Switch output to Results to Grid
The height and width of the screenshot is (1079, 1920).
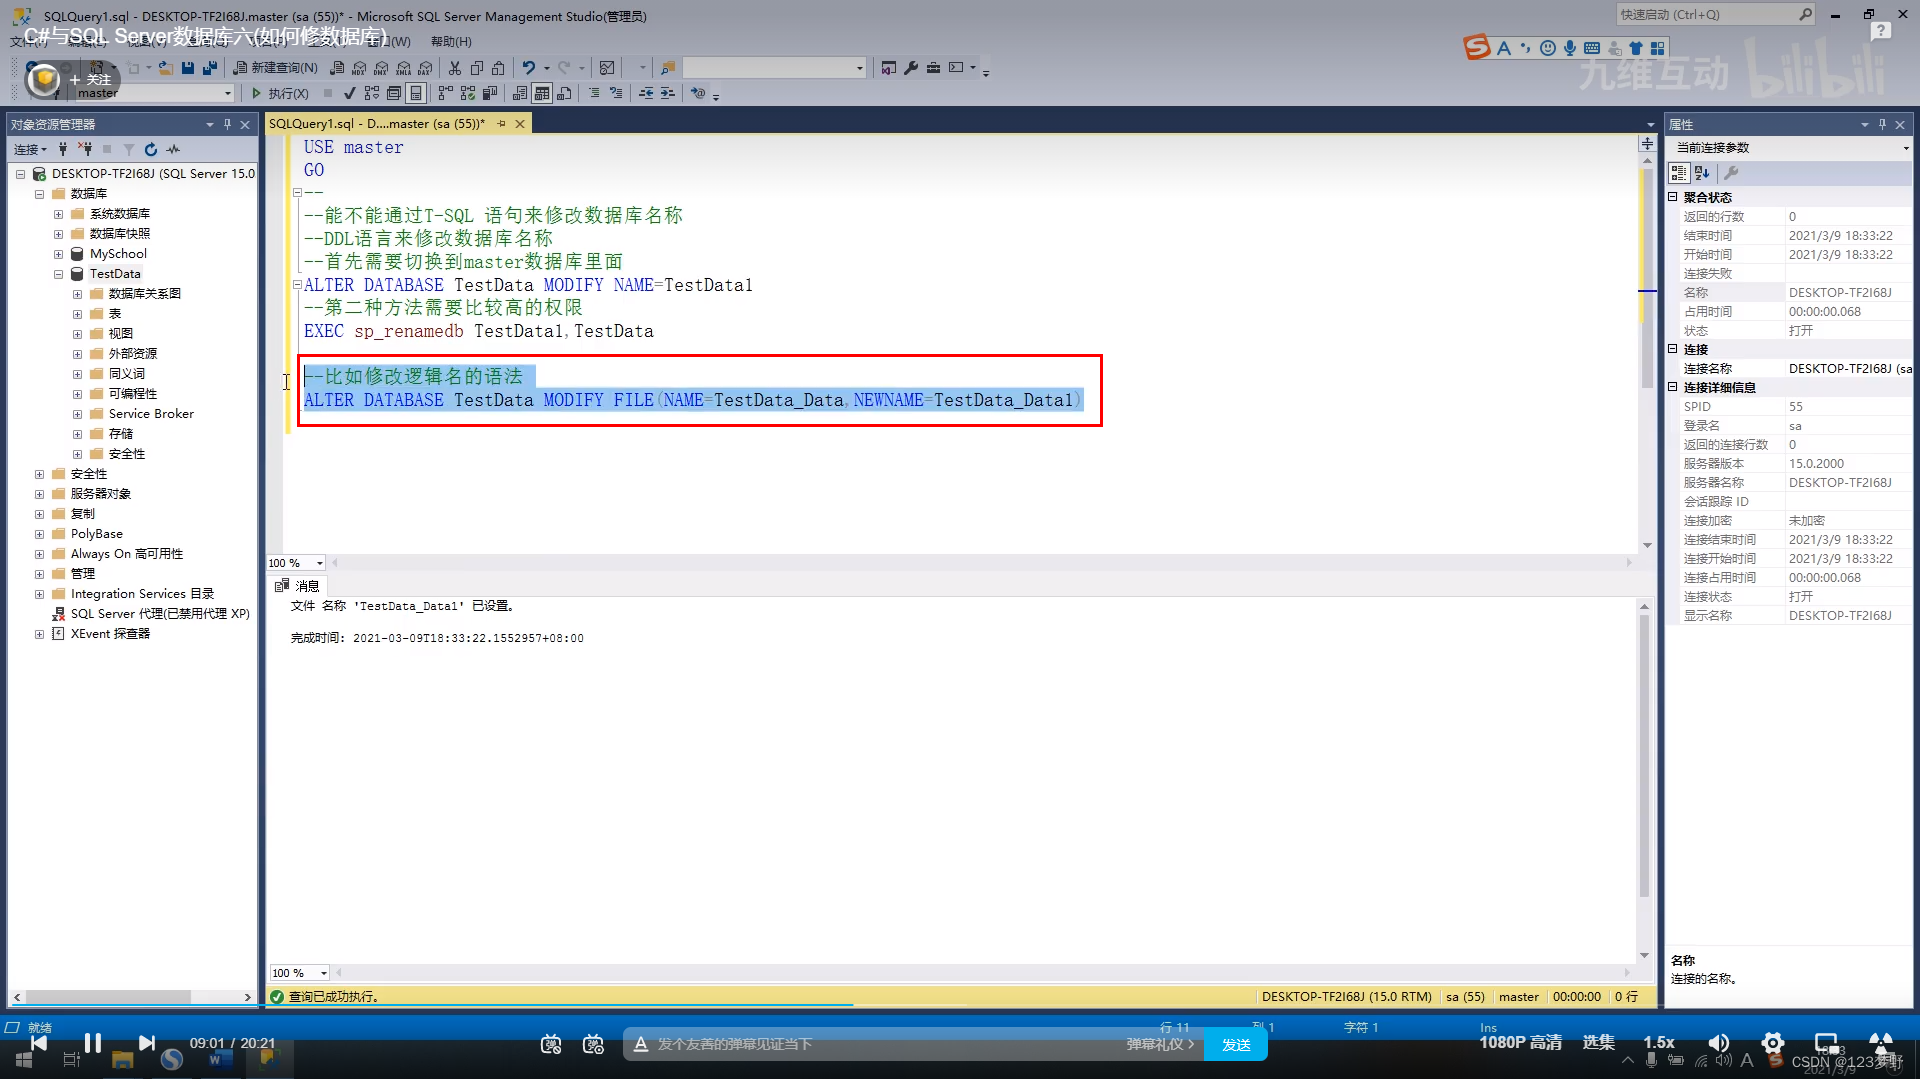[x=542, y=93]
